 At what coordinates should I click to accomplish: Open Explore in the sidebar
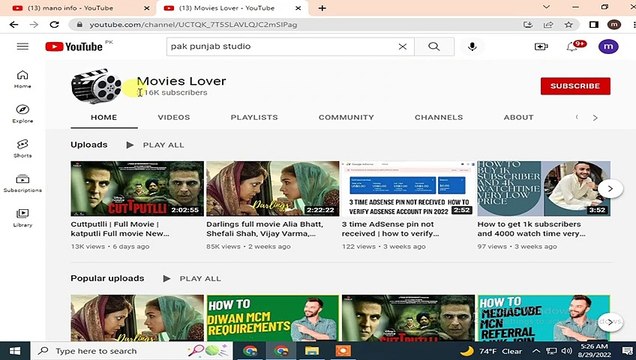tap(23, 114)
